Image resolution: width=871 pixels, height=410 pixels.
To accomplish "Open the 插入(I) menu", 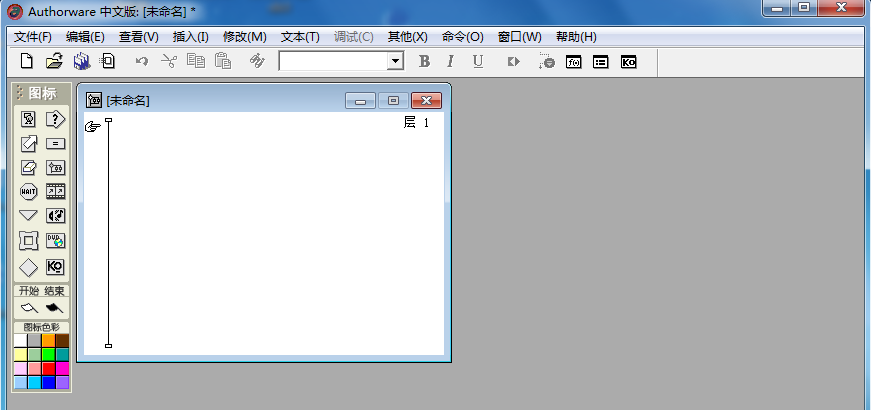I will [x=191, y=37].
